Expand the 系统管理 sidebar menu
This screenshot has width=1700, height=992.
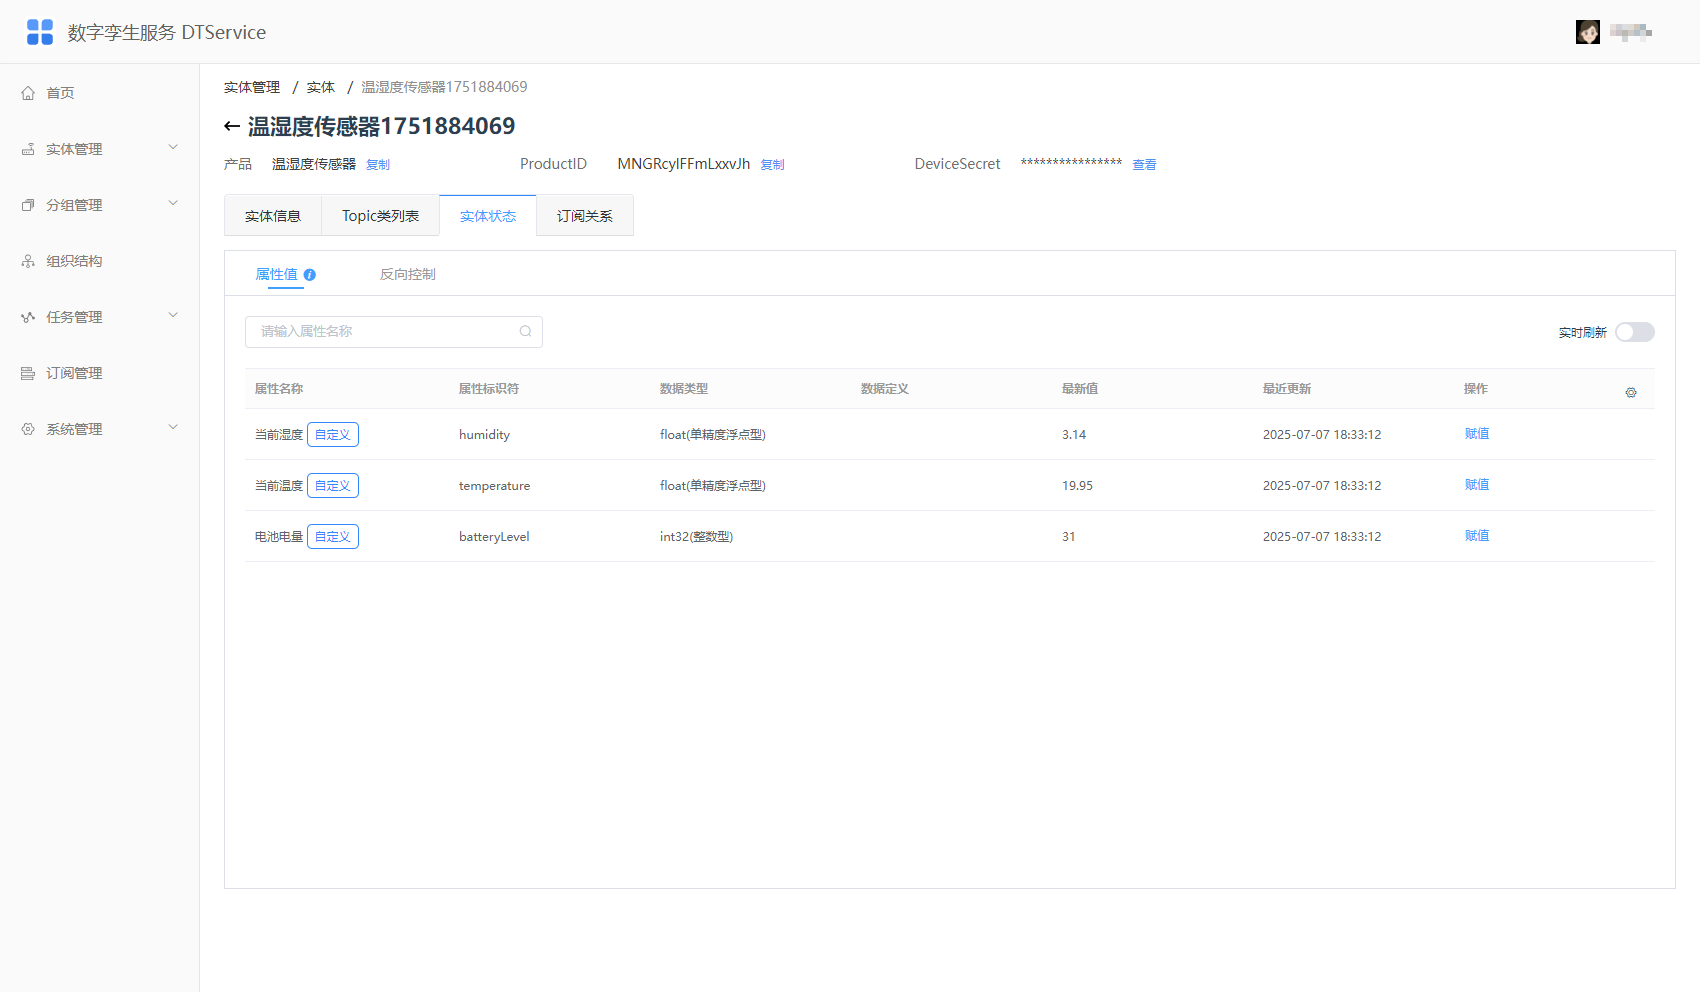coord(99,429)
